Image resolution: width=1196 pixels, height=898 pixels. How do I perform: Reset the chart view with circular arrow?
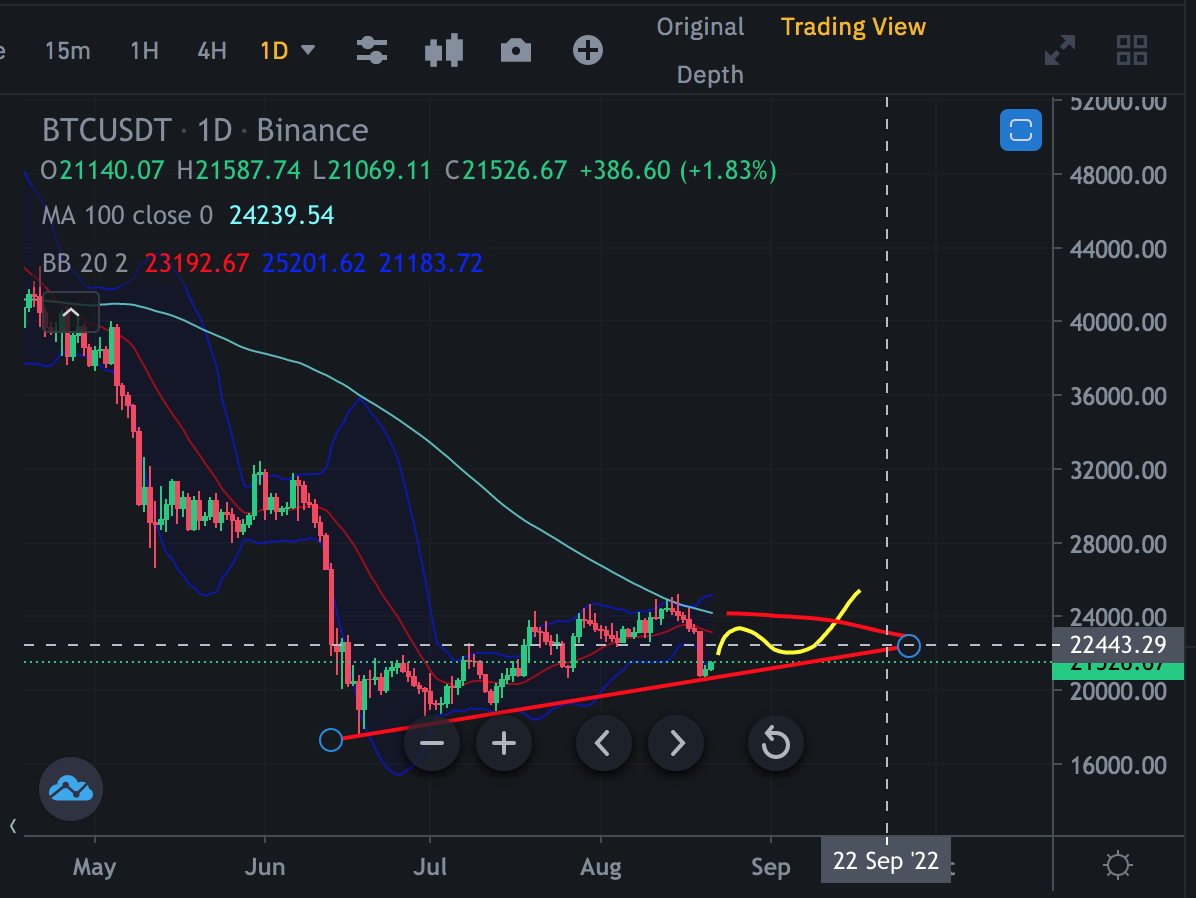click(x=776, y=743)
